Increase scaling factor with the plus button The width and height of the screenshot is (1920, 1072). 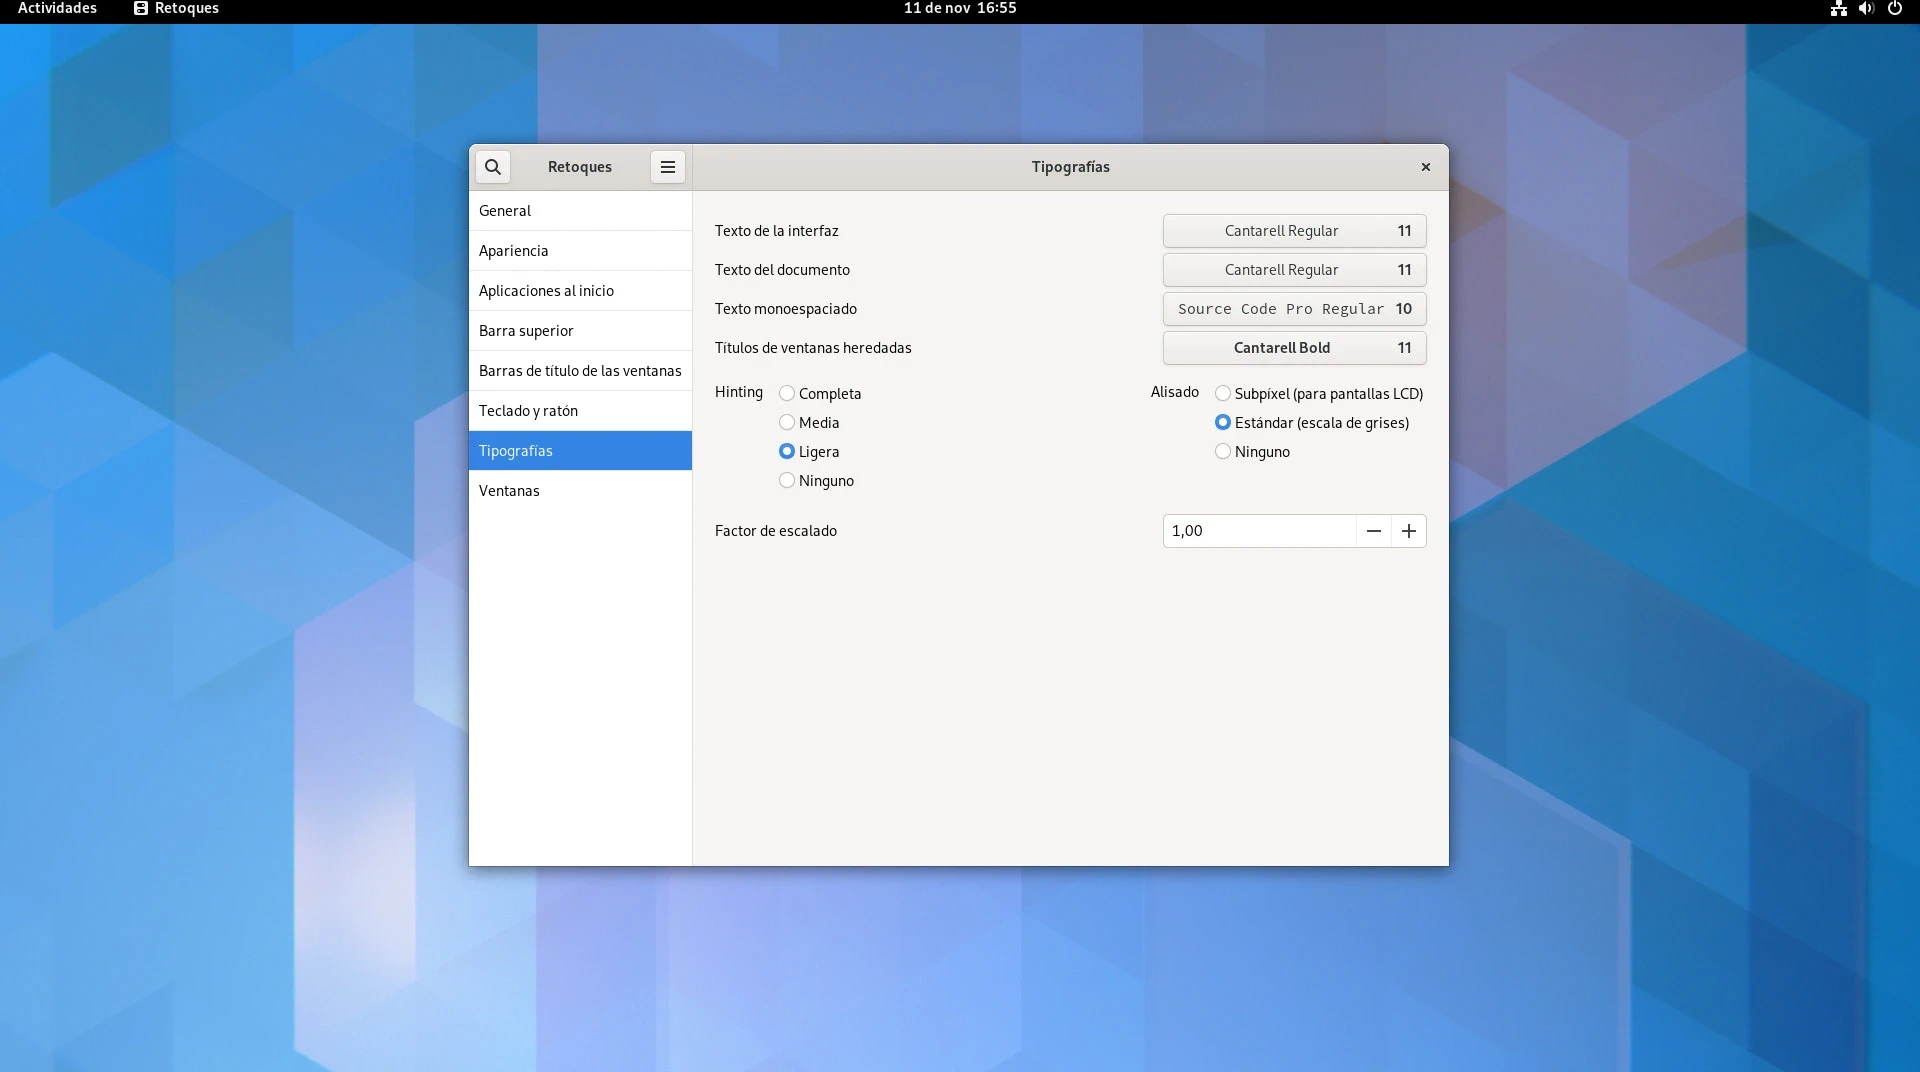tap(1408, 531)
